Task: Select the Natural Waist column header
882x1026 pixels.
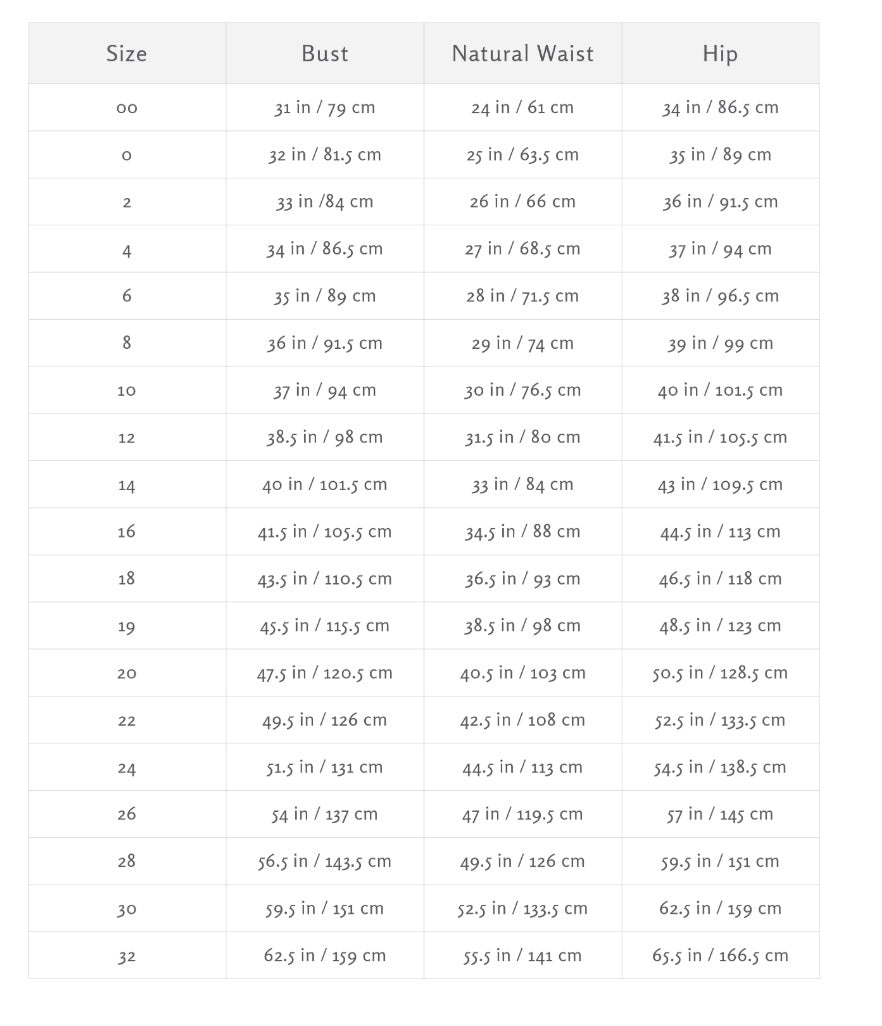Action: point(523,54)
